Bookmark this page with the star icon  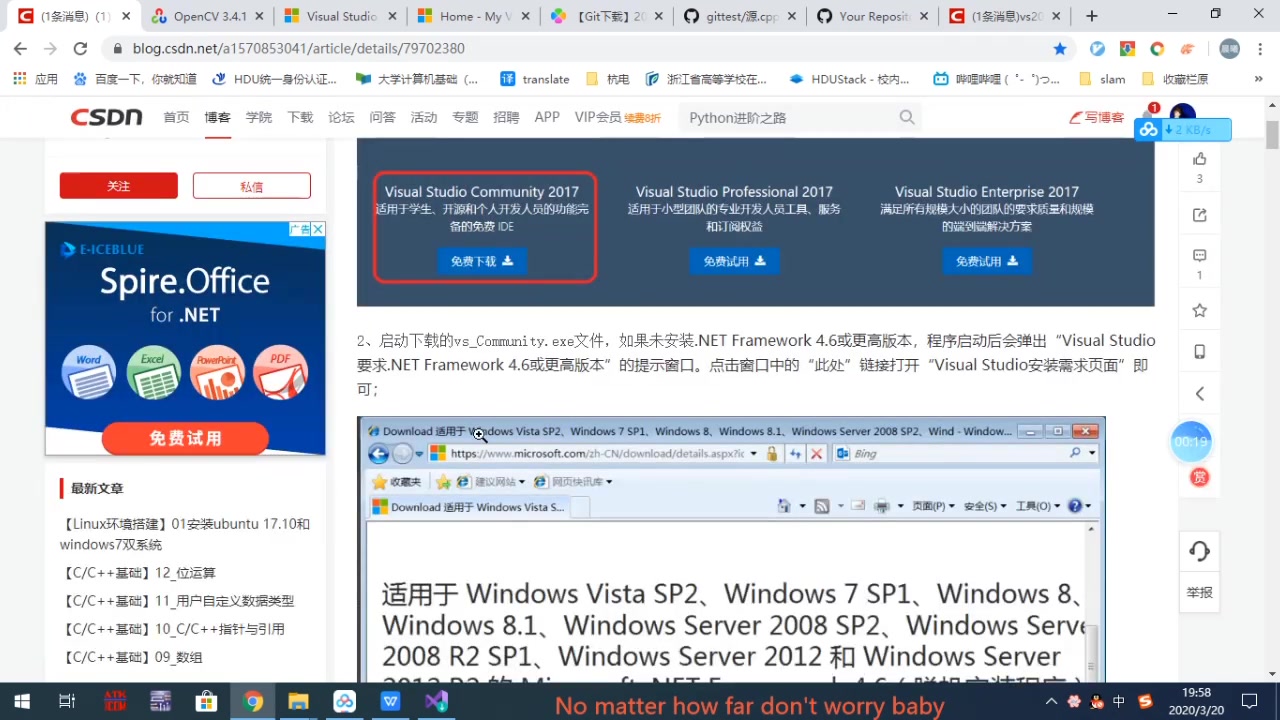point(1060,49)
